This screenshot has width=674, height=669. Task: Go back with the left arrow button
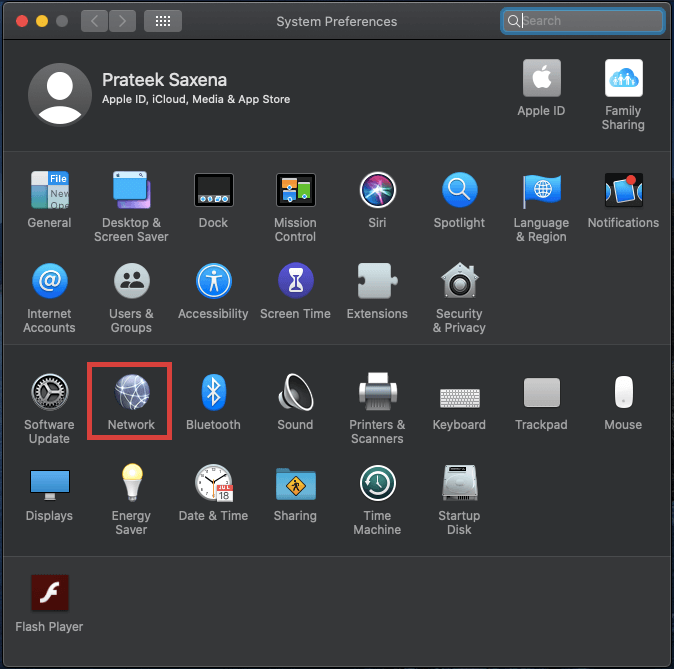[x=94, y=21]
